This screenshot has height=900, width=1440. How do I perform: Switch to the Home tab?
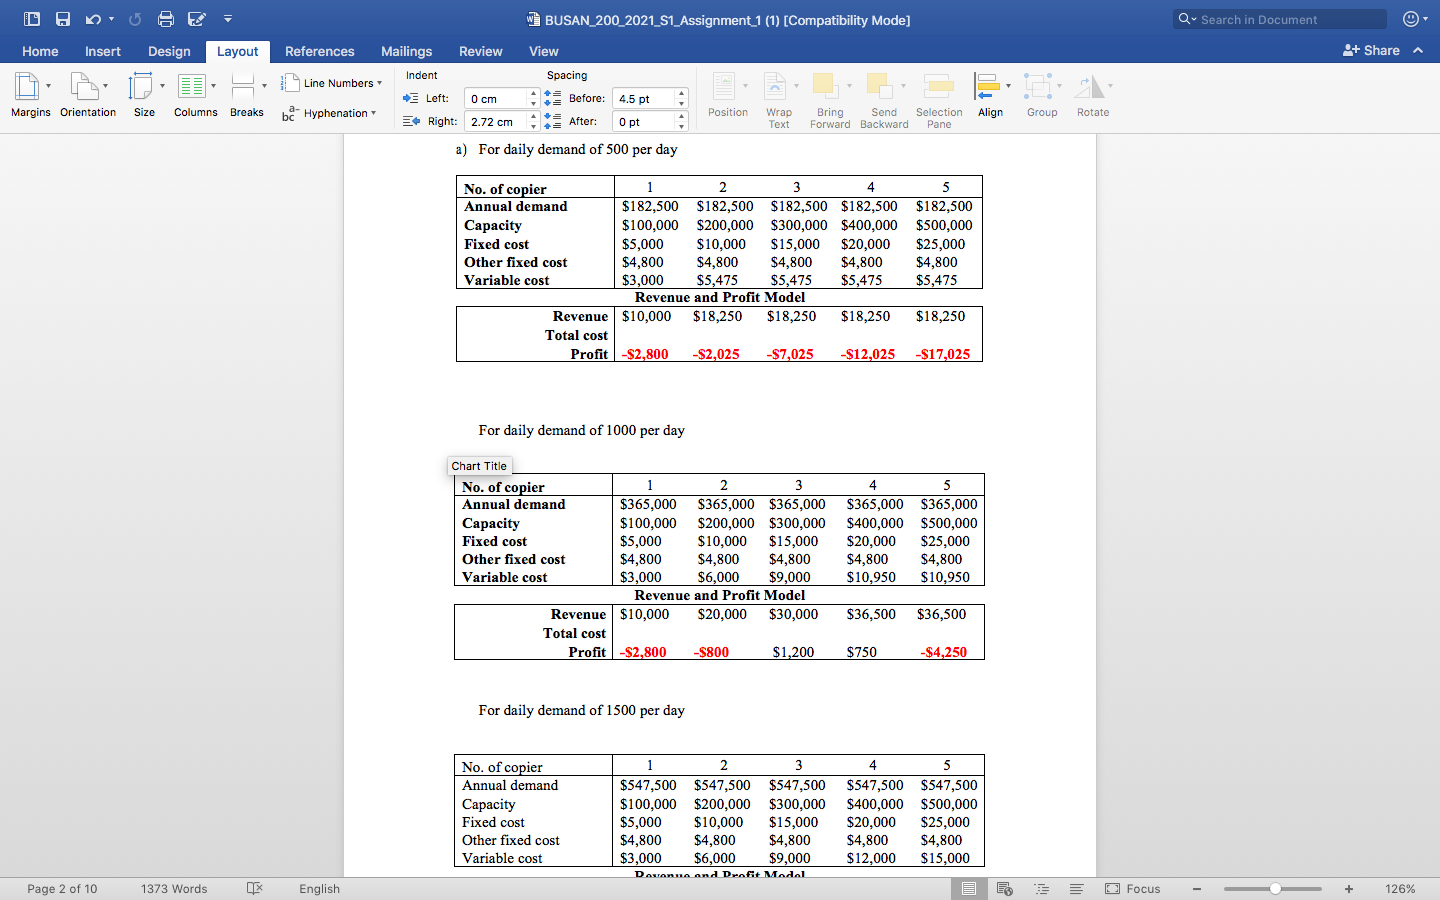coord(40,51)
